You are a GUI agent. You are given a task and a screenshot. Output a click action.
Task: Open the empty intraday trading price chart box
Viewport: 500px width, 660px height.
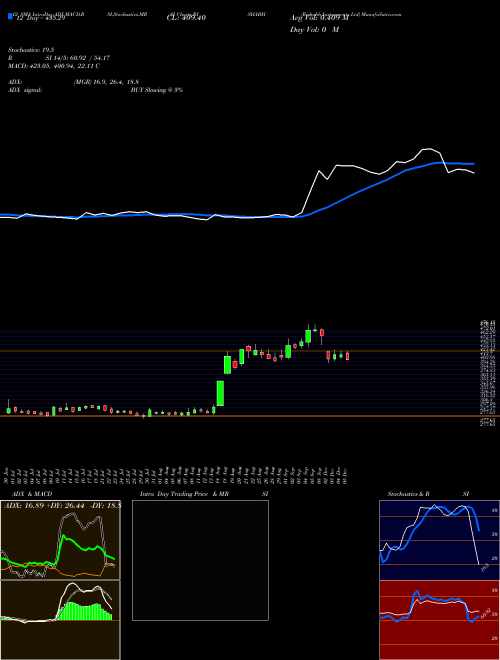click(200, 560)
